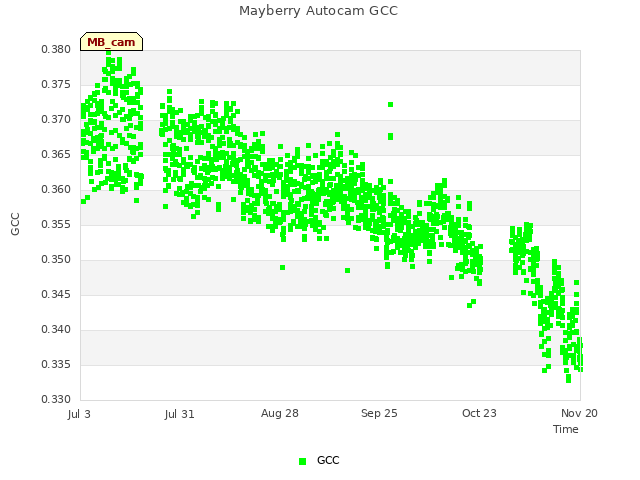Viewport: 640px width, 480px height.
Task: Click the y-axis label 0.330
Action: [x=56, y=399]
